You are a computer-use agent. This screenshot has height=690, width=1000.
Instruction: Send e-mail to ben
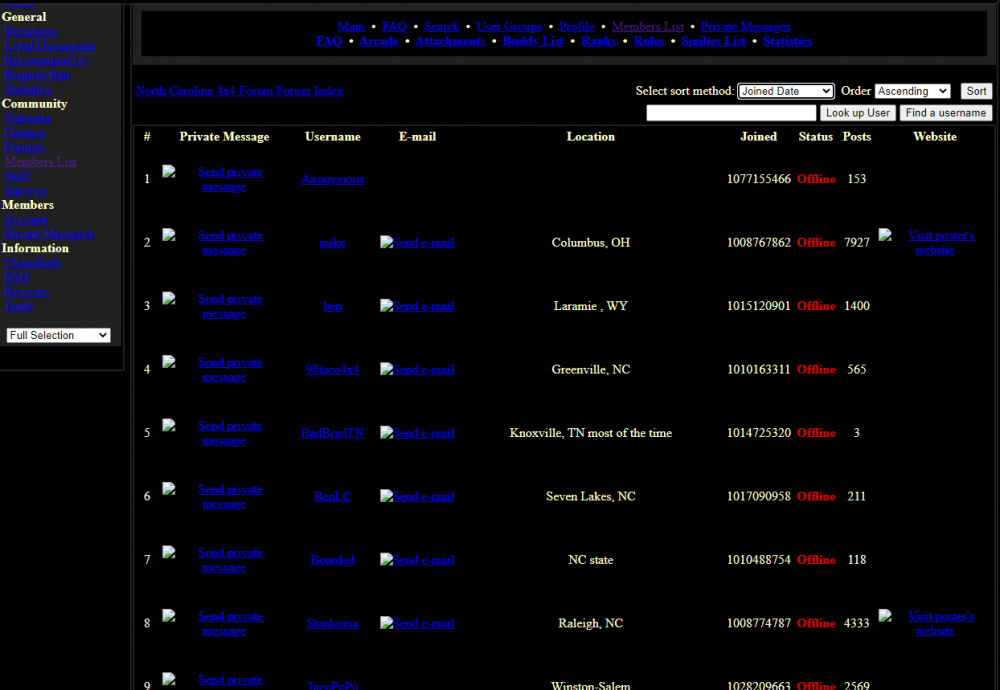417,306
